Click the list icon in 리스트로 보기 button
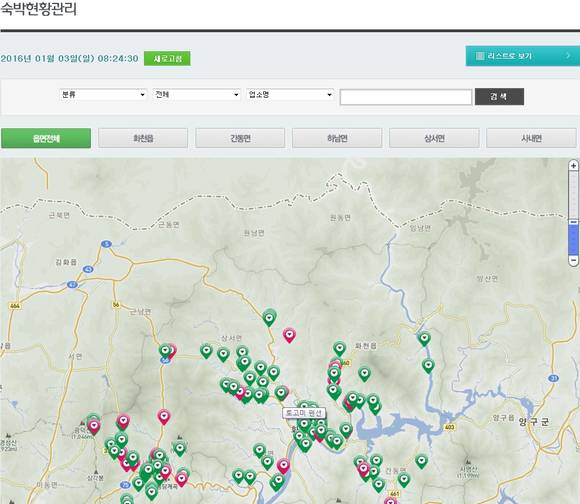 click(480, 56)
